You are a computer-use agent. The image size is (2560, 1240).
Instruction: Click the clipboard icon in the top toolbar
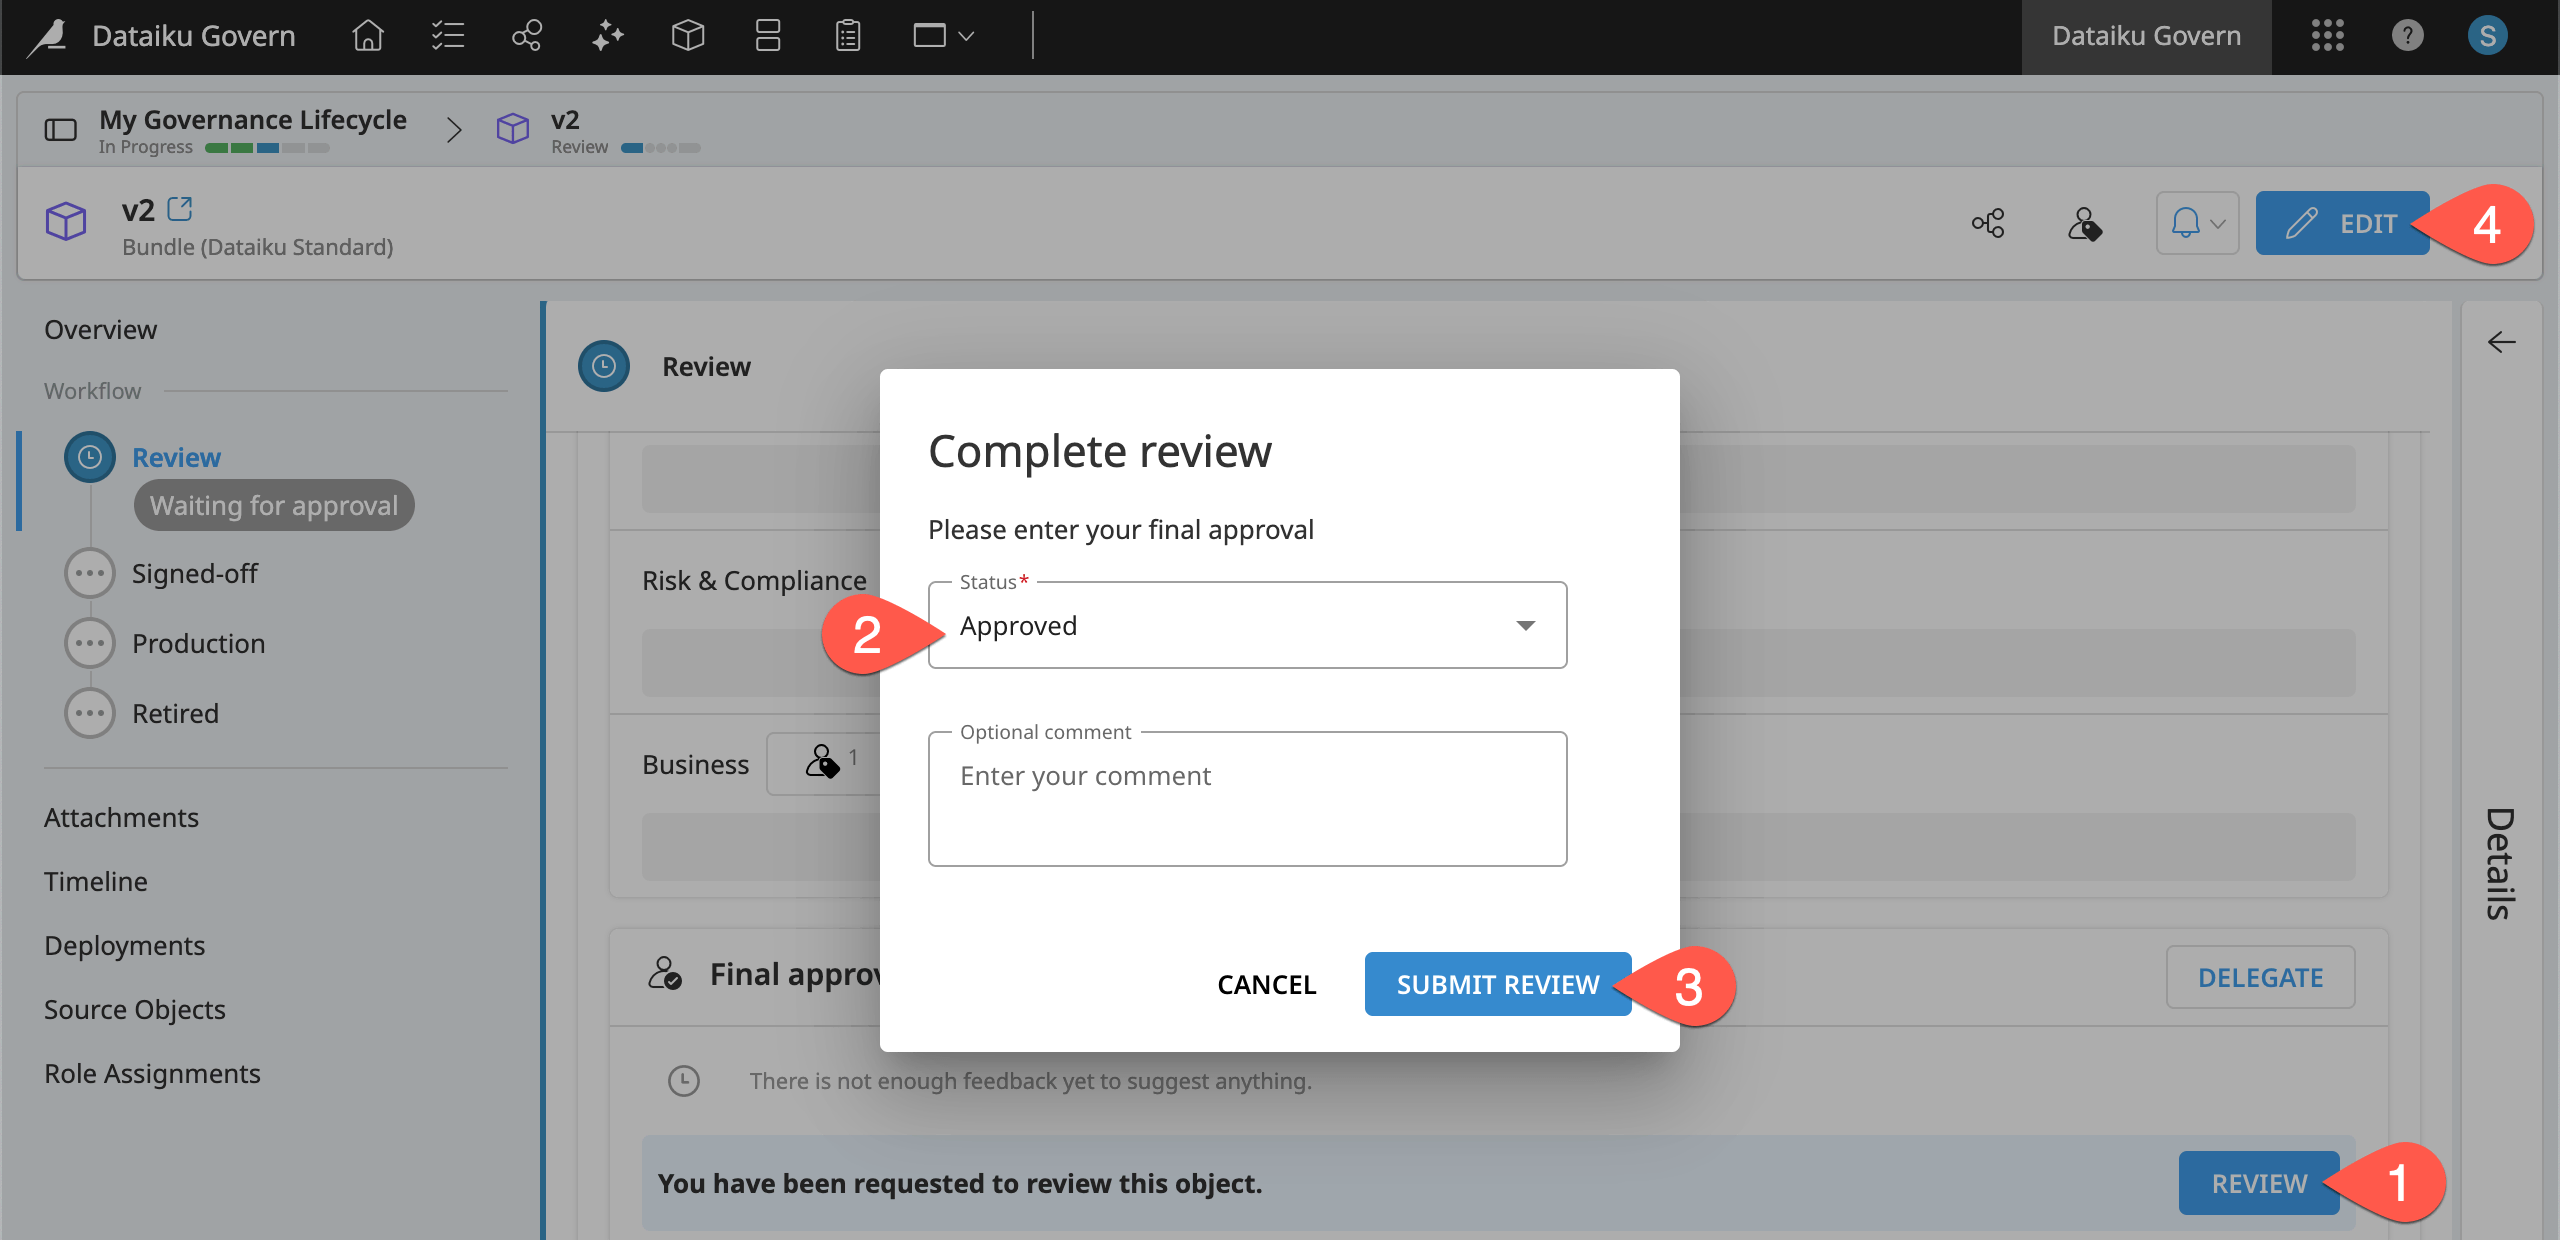(x=846, y=35)
